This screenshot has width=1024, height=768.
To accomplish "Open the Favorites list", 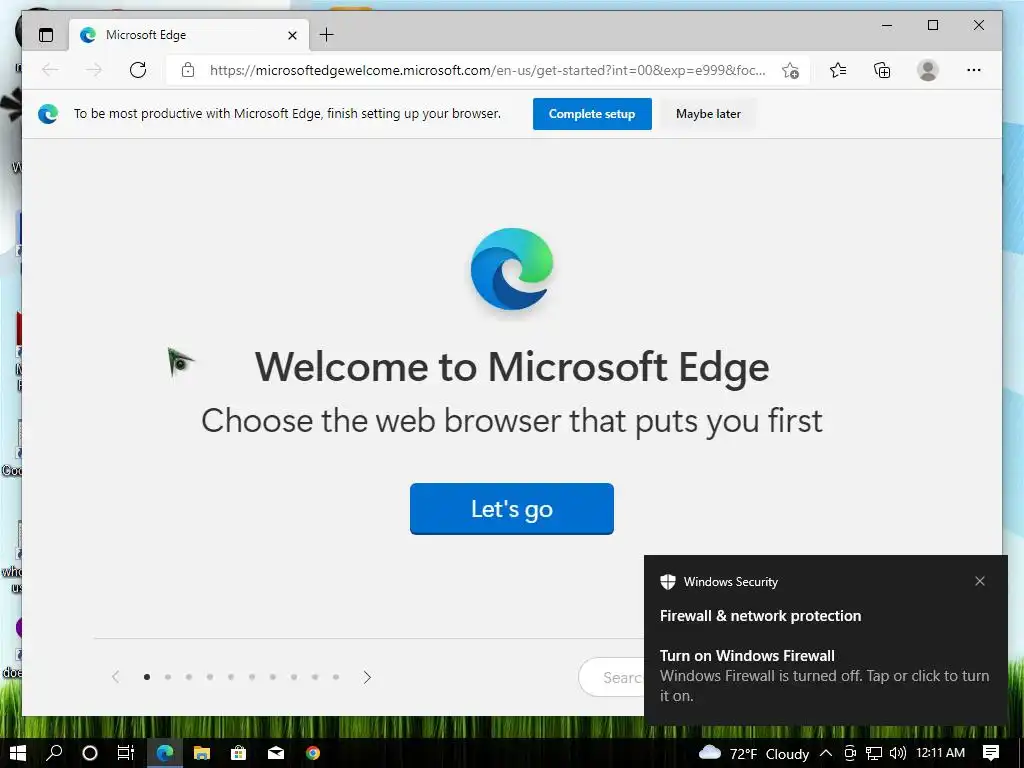I will point(838,70).
